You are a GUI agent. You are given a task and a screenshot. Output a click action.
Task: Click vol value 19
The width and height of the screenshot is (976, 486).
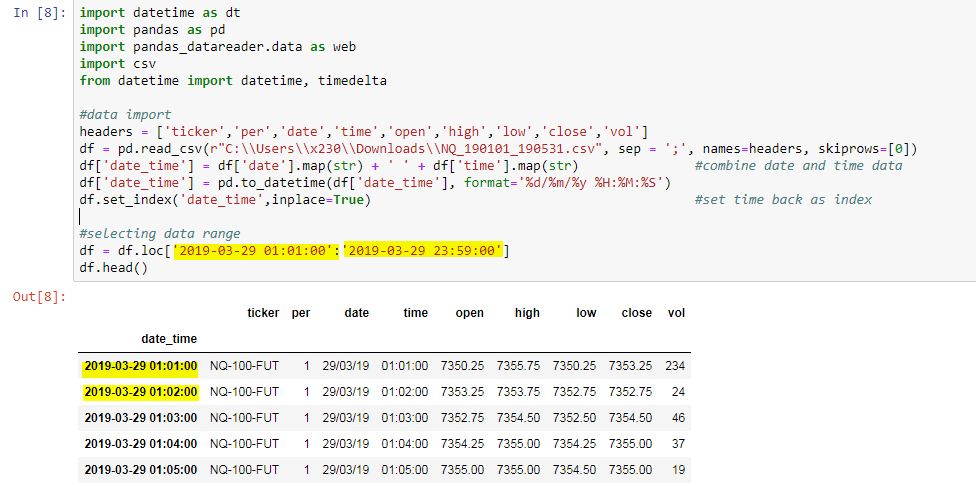[678, 470]
